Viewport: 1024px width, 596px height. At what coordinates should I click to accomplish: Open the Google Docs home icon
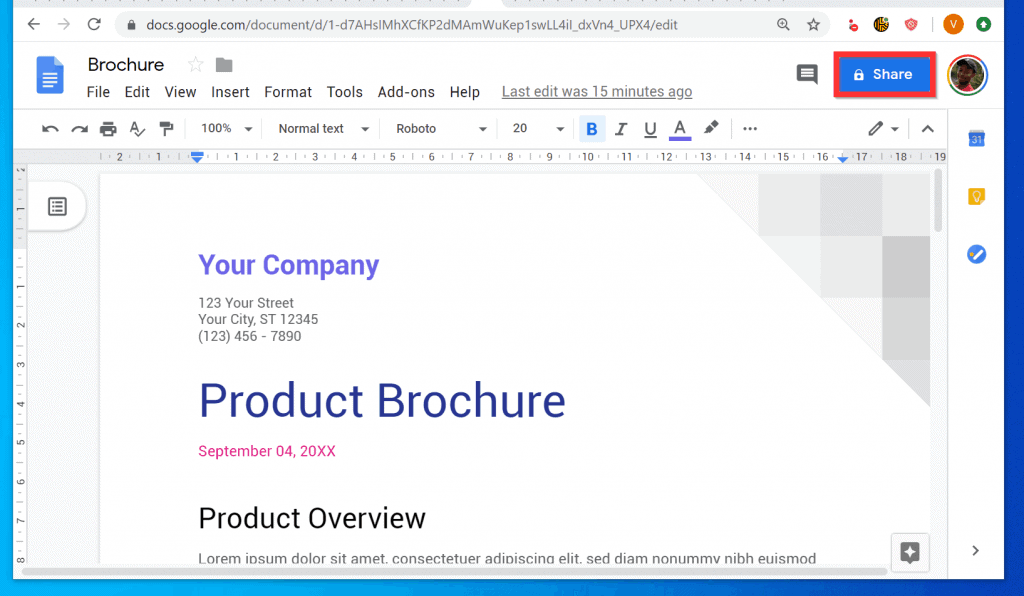50,74
